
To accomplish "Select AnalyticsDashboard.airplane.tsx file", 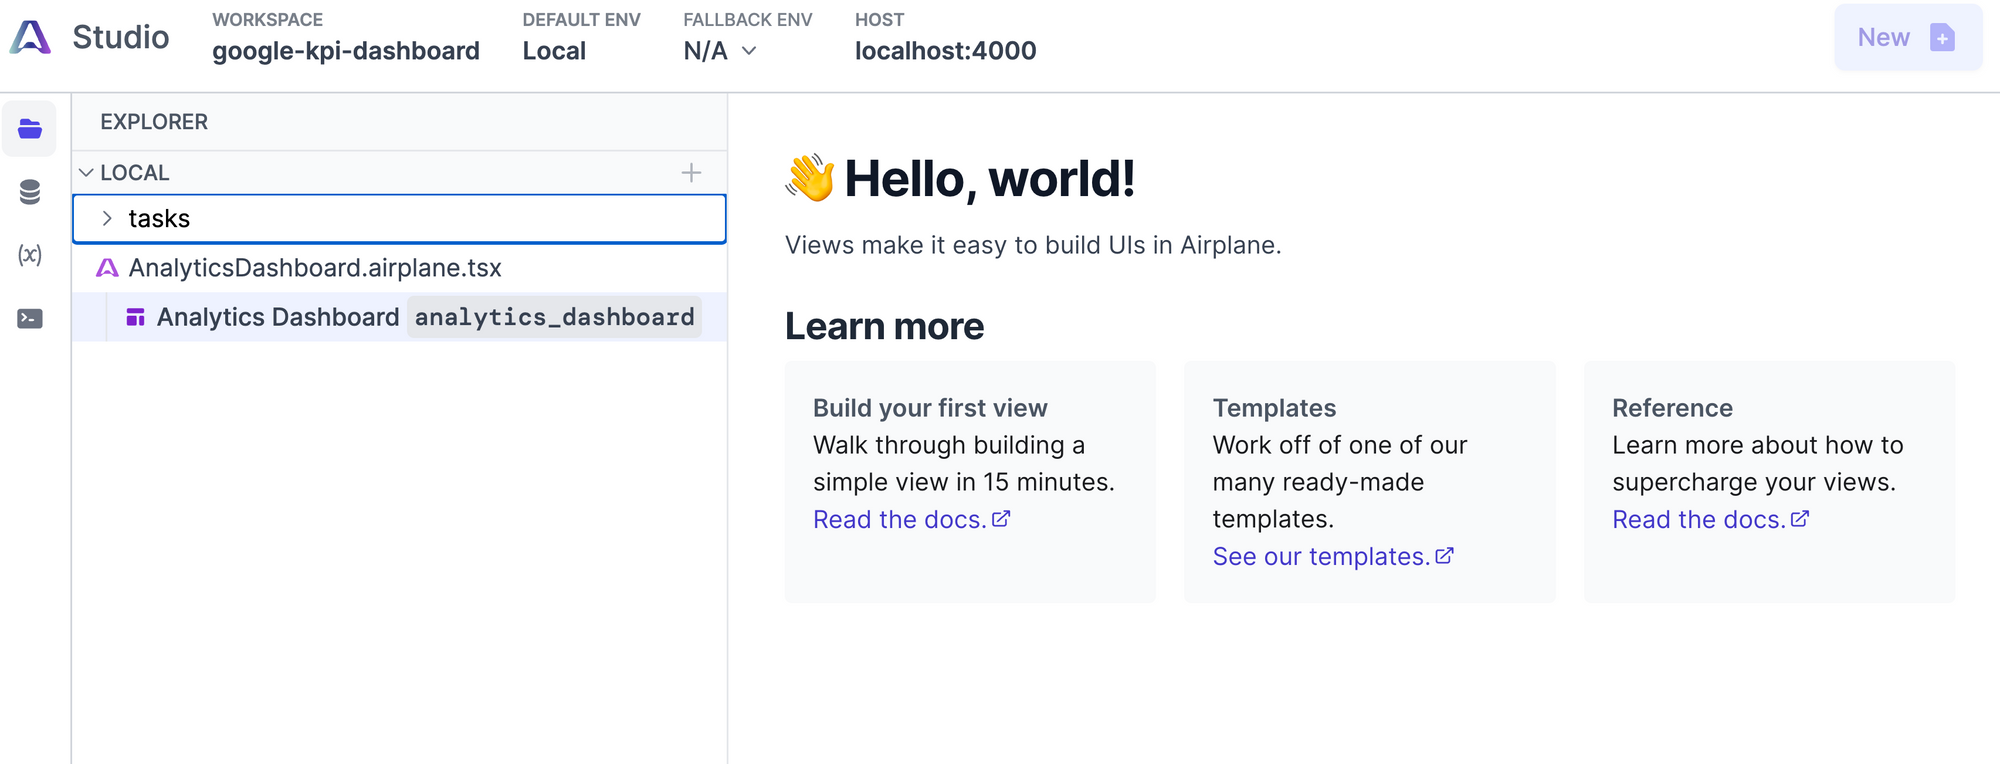I will (399, 268).
